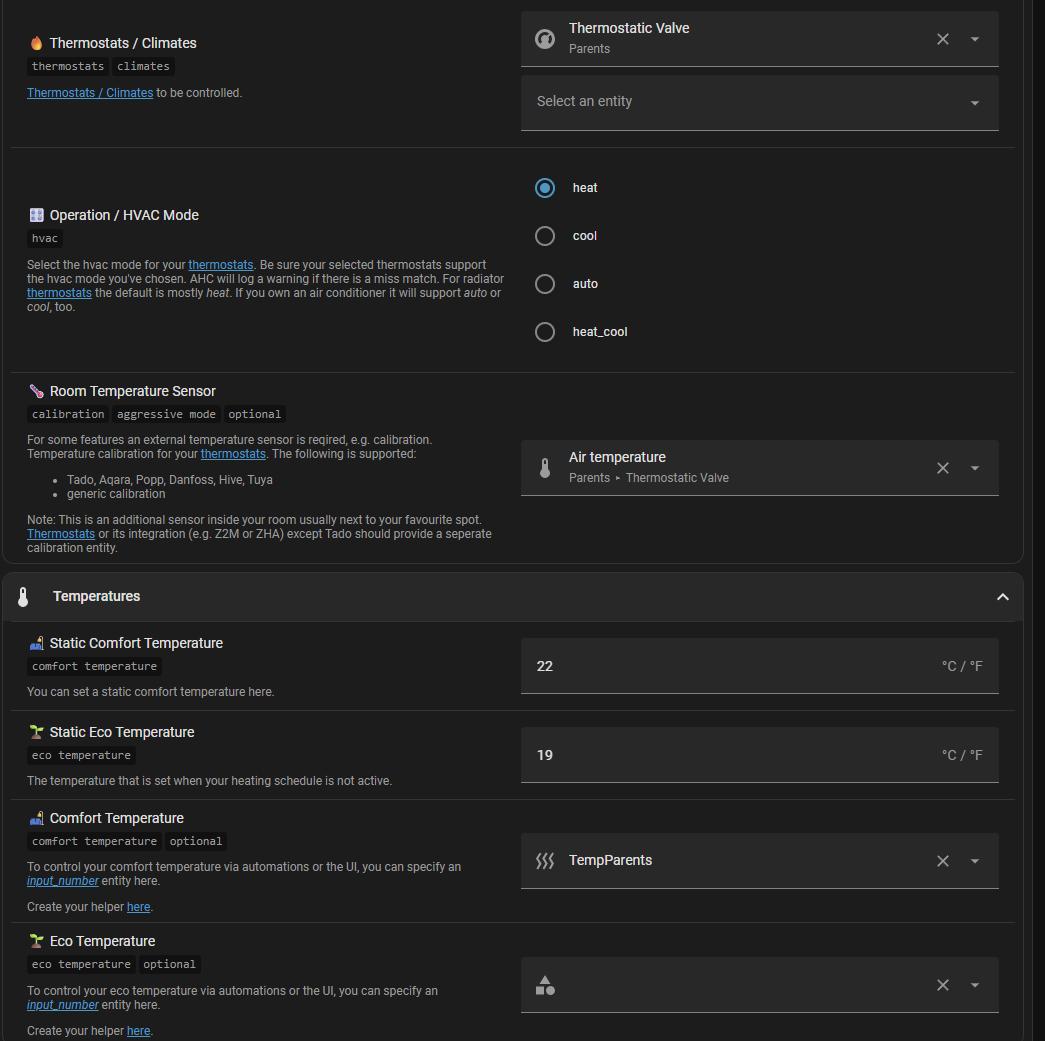Open the Thermostats / Climates link

[x=90, y=93]
